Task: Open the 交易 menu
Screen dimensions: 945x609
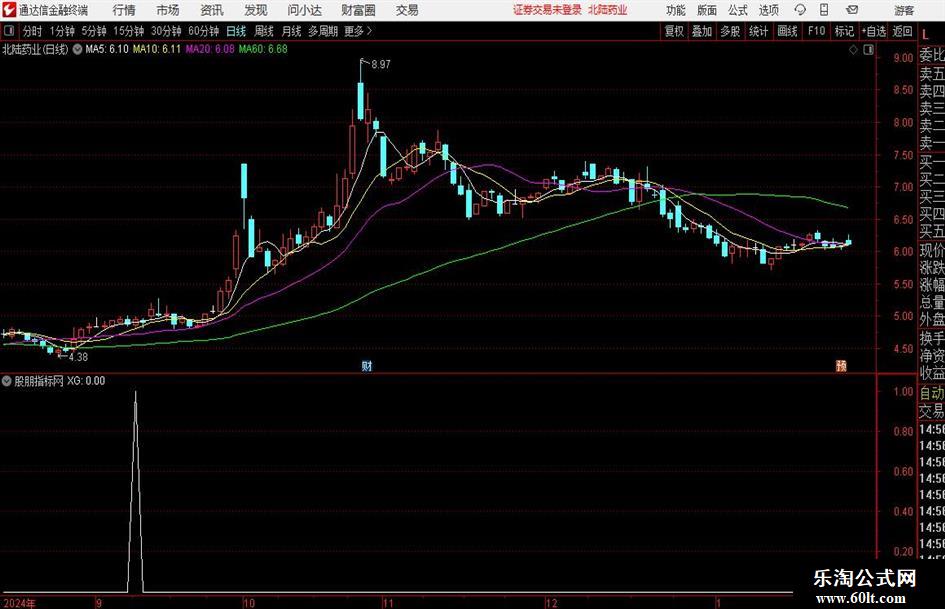Action: 407,10
